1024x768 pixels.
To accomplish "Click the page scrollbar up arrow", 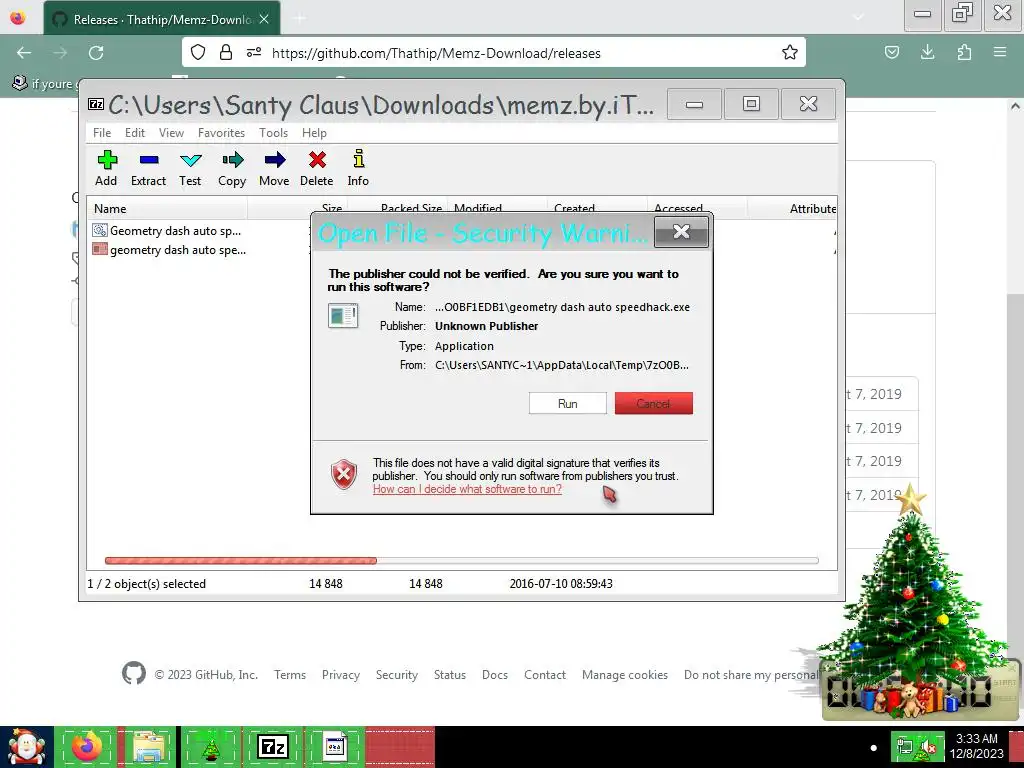I will 1015,106.
